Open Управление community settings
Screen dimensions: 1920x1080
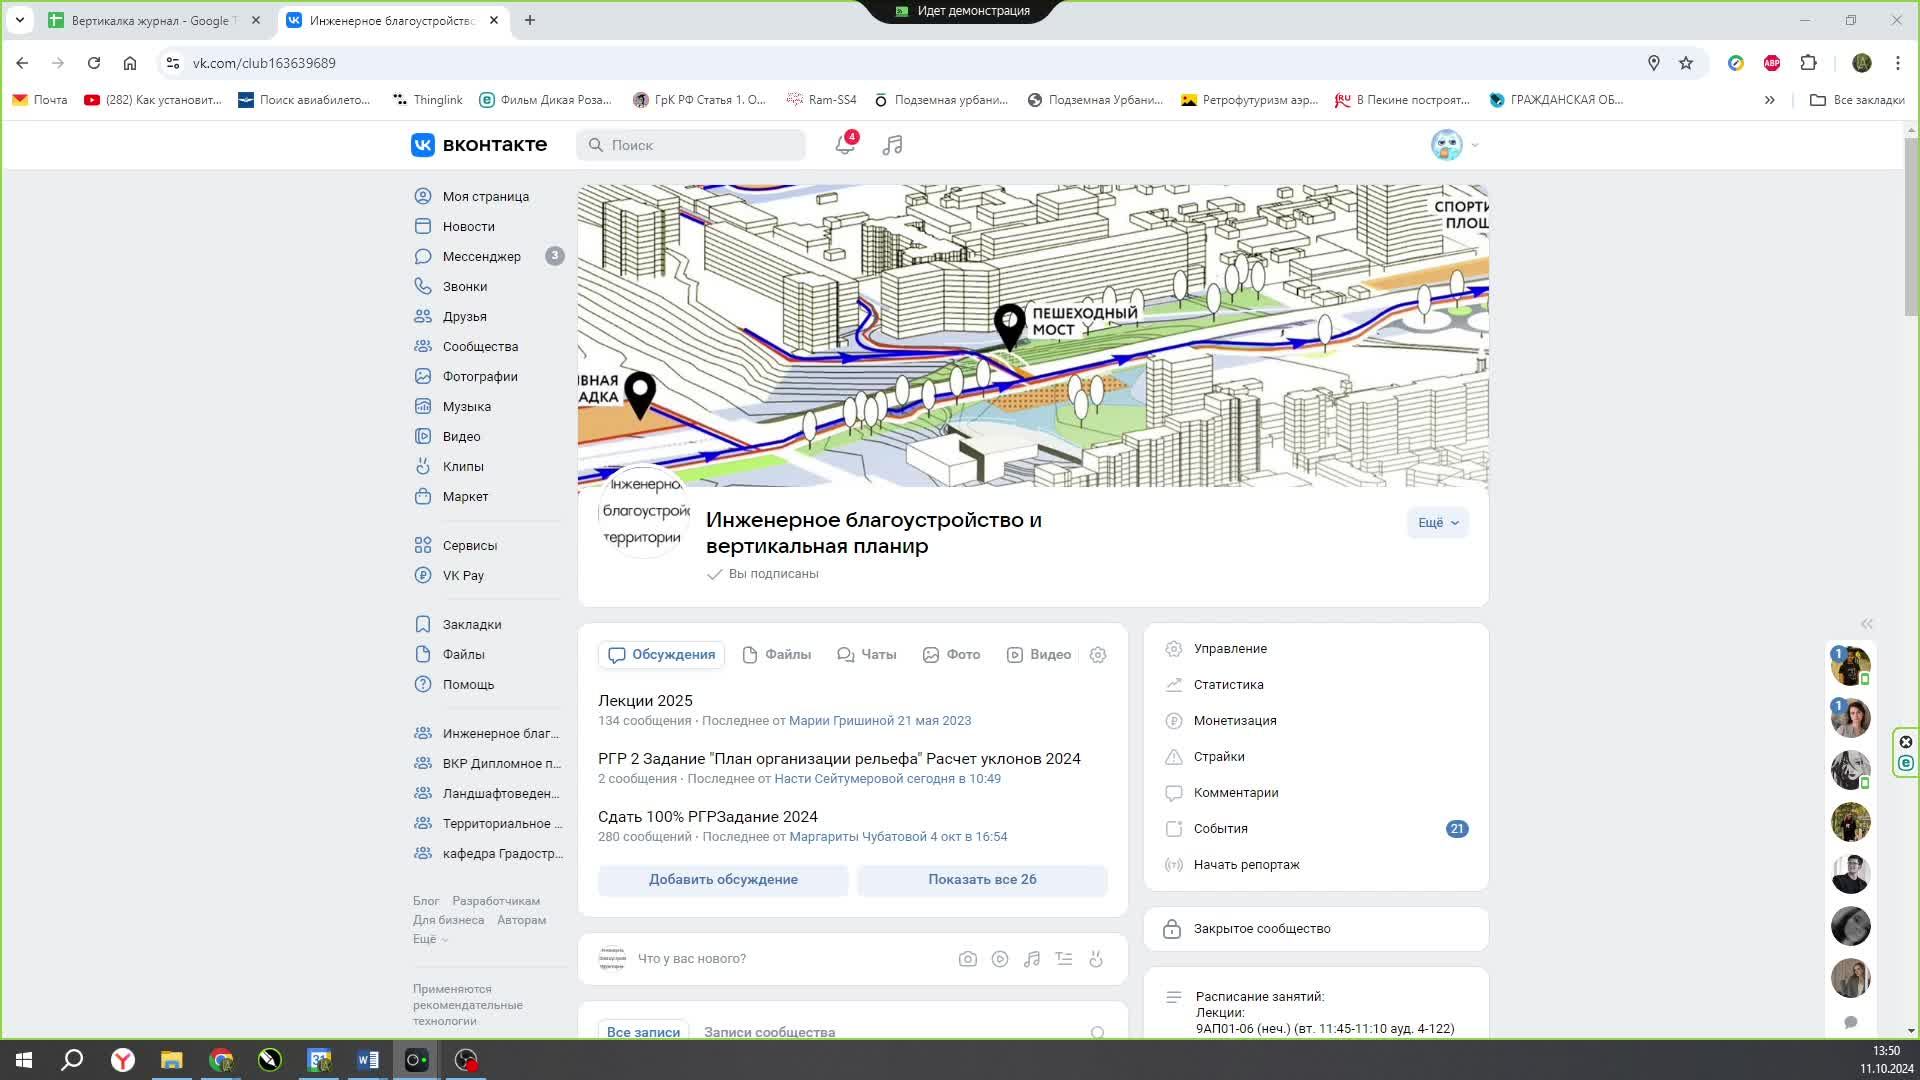pyautogui.click(x=1230, y=649)
